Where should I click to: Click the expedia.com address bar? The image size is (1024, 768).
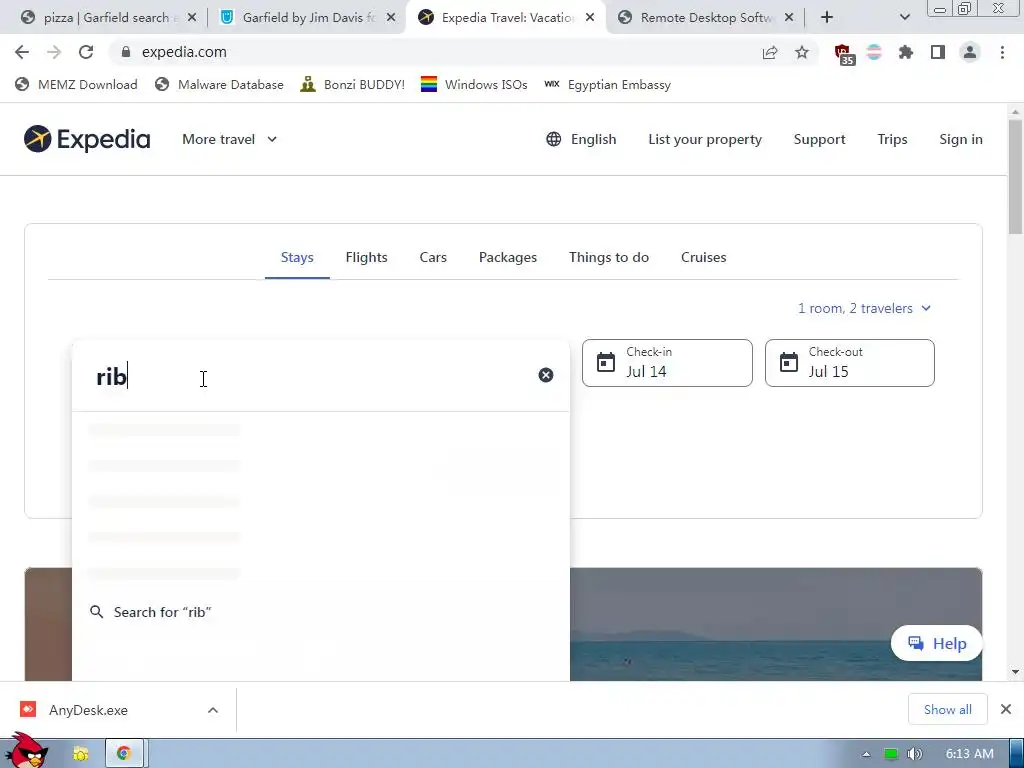pos(431,52)
